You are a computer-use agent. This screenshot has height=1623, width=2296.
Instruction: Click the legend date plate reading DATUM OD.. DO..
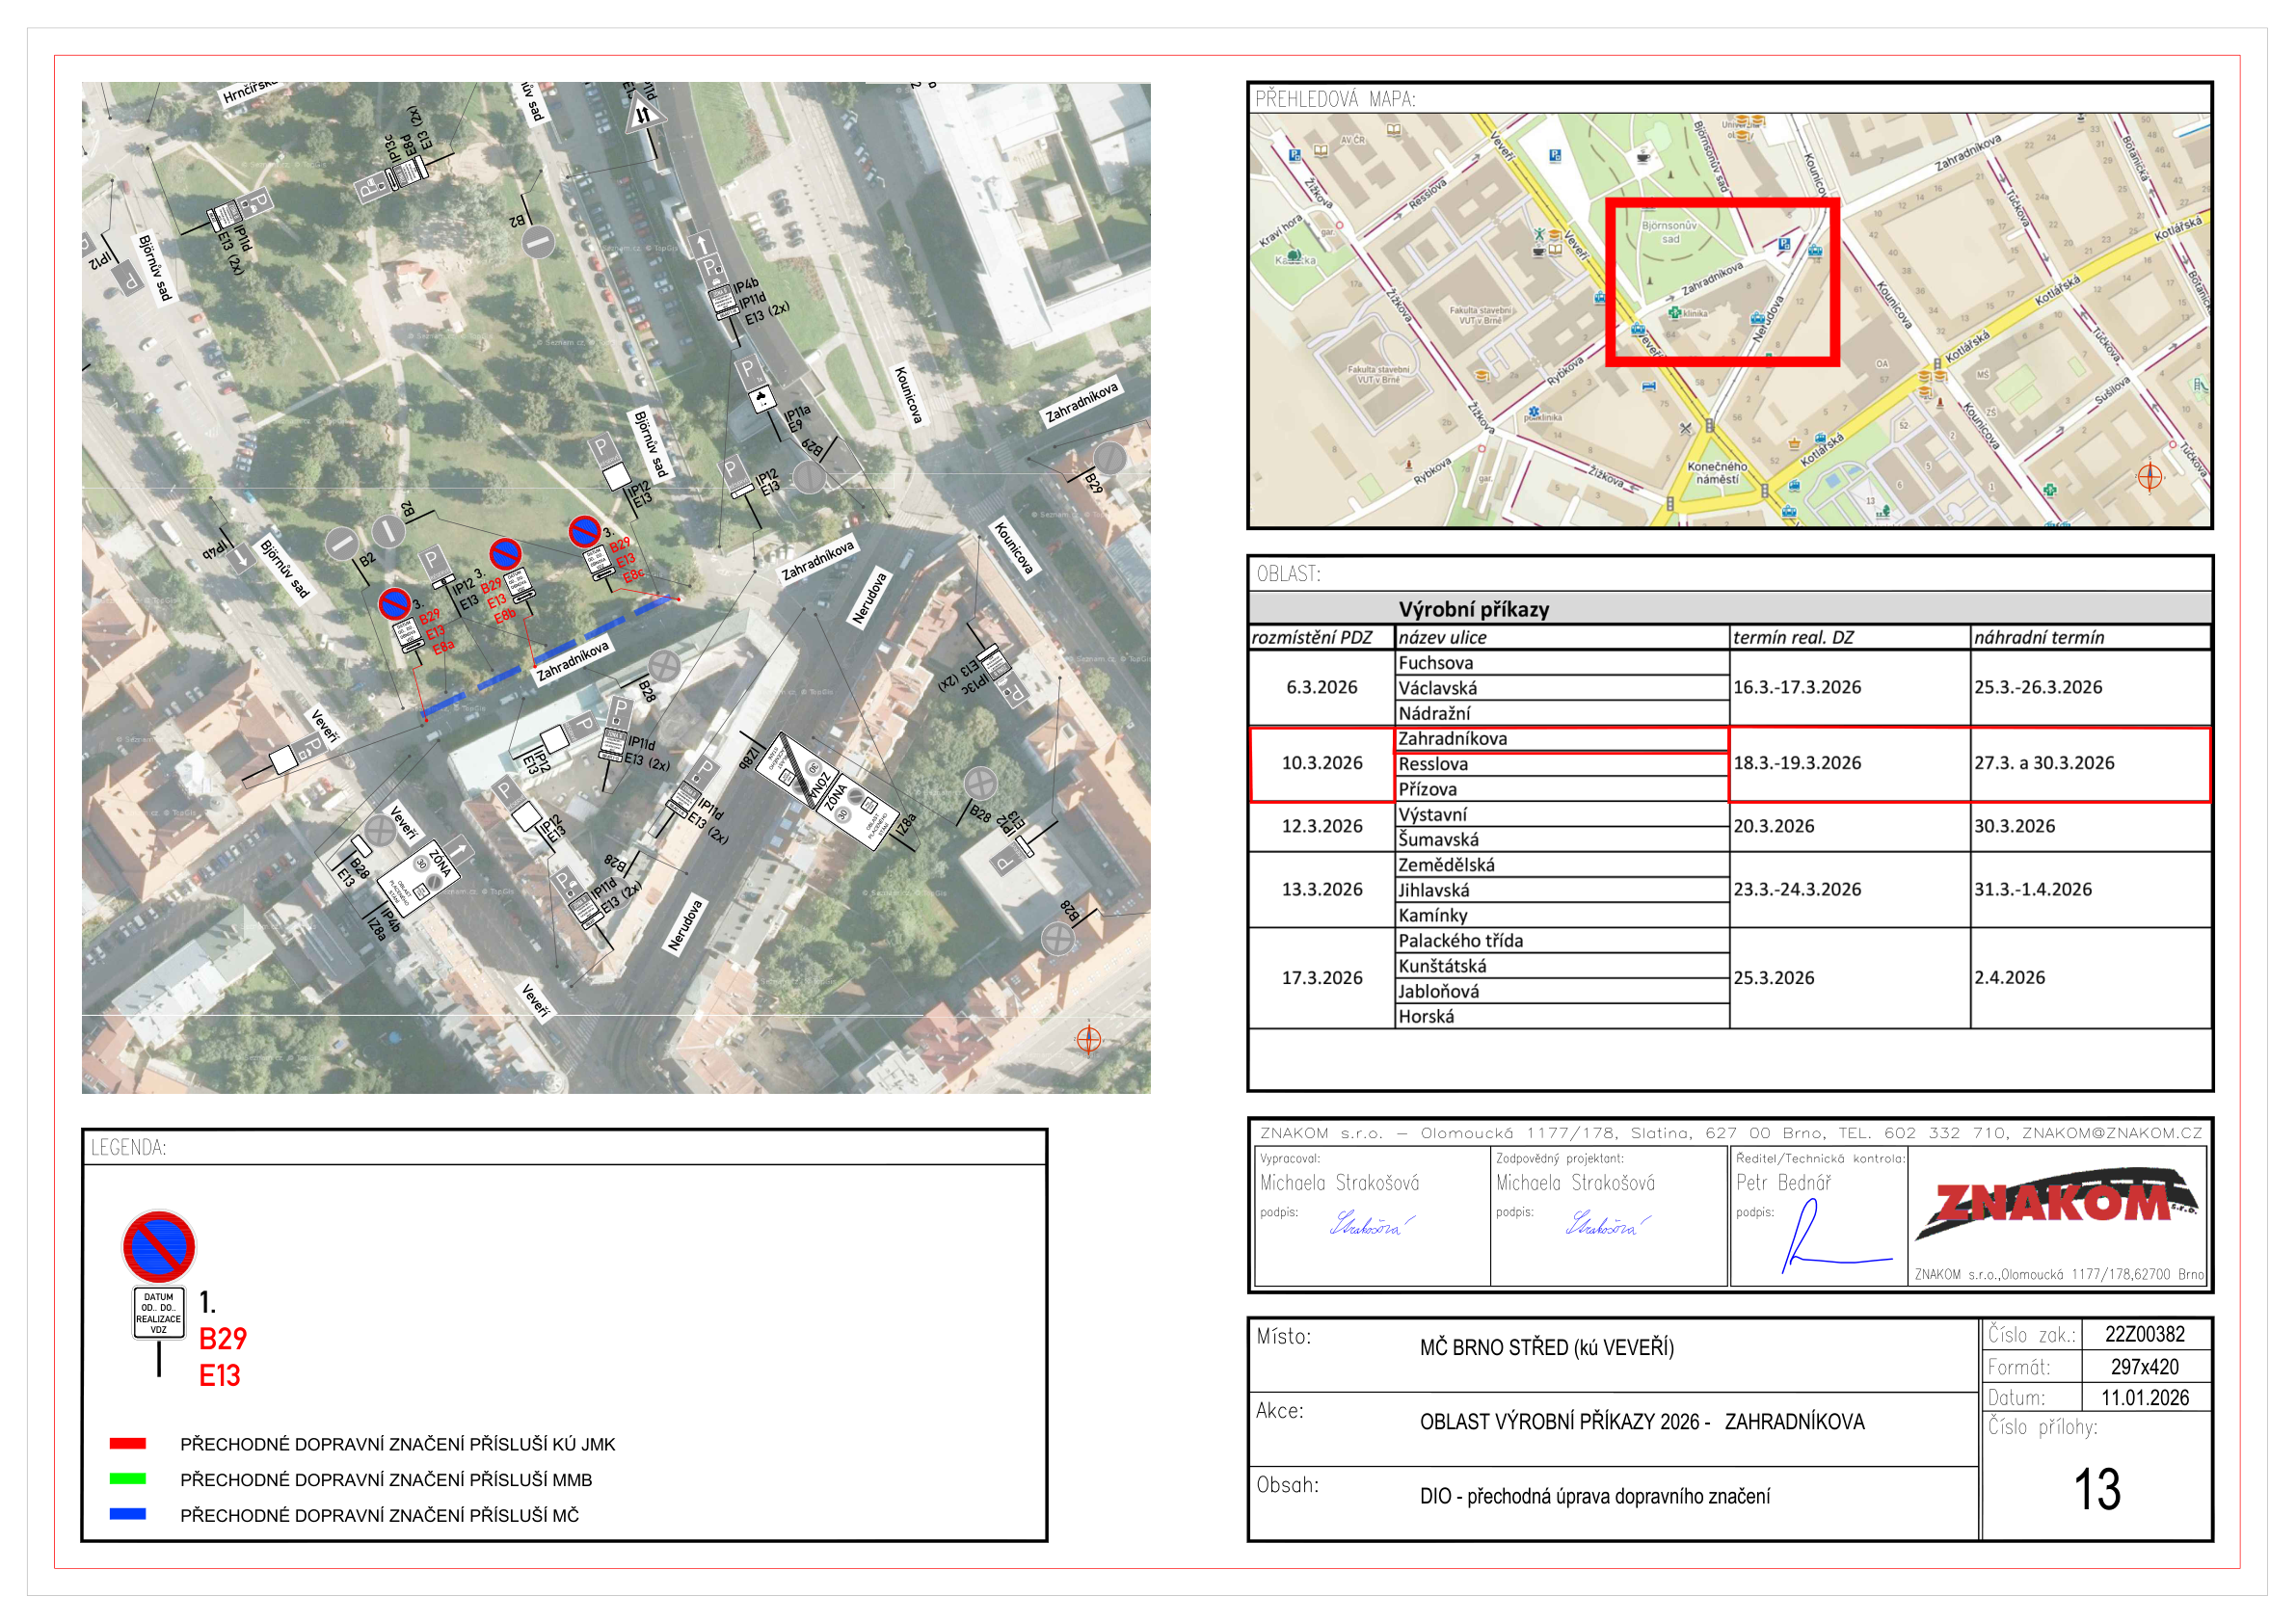(x=159, y=1314)
